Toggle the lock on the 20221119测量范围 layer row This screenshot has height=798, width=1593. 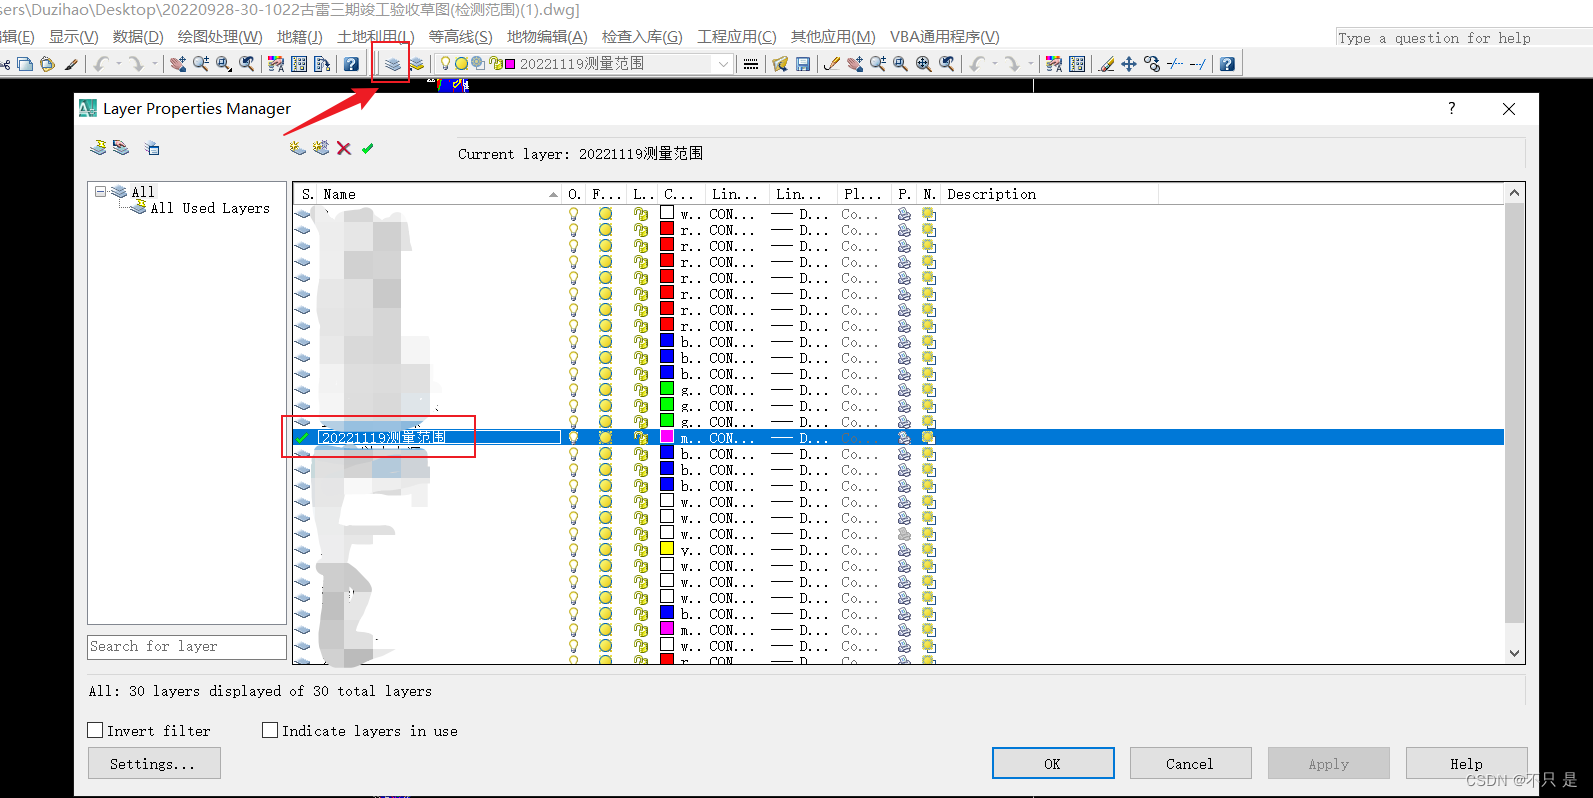coord(641,438)
